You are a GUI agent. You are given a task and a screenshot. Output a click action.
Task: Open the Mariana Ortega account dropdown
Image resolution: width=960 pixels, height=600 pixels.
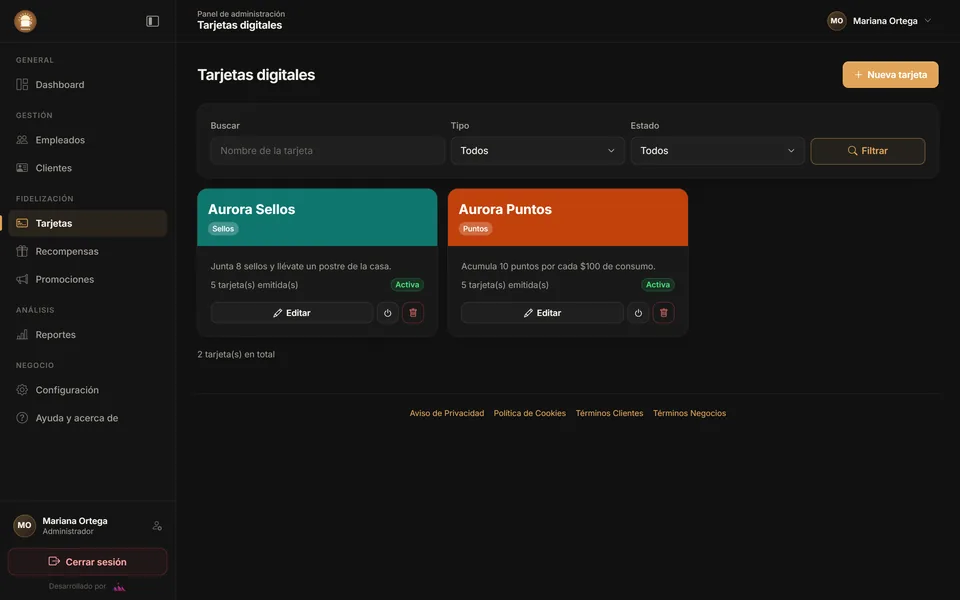879,21
